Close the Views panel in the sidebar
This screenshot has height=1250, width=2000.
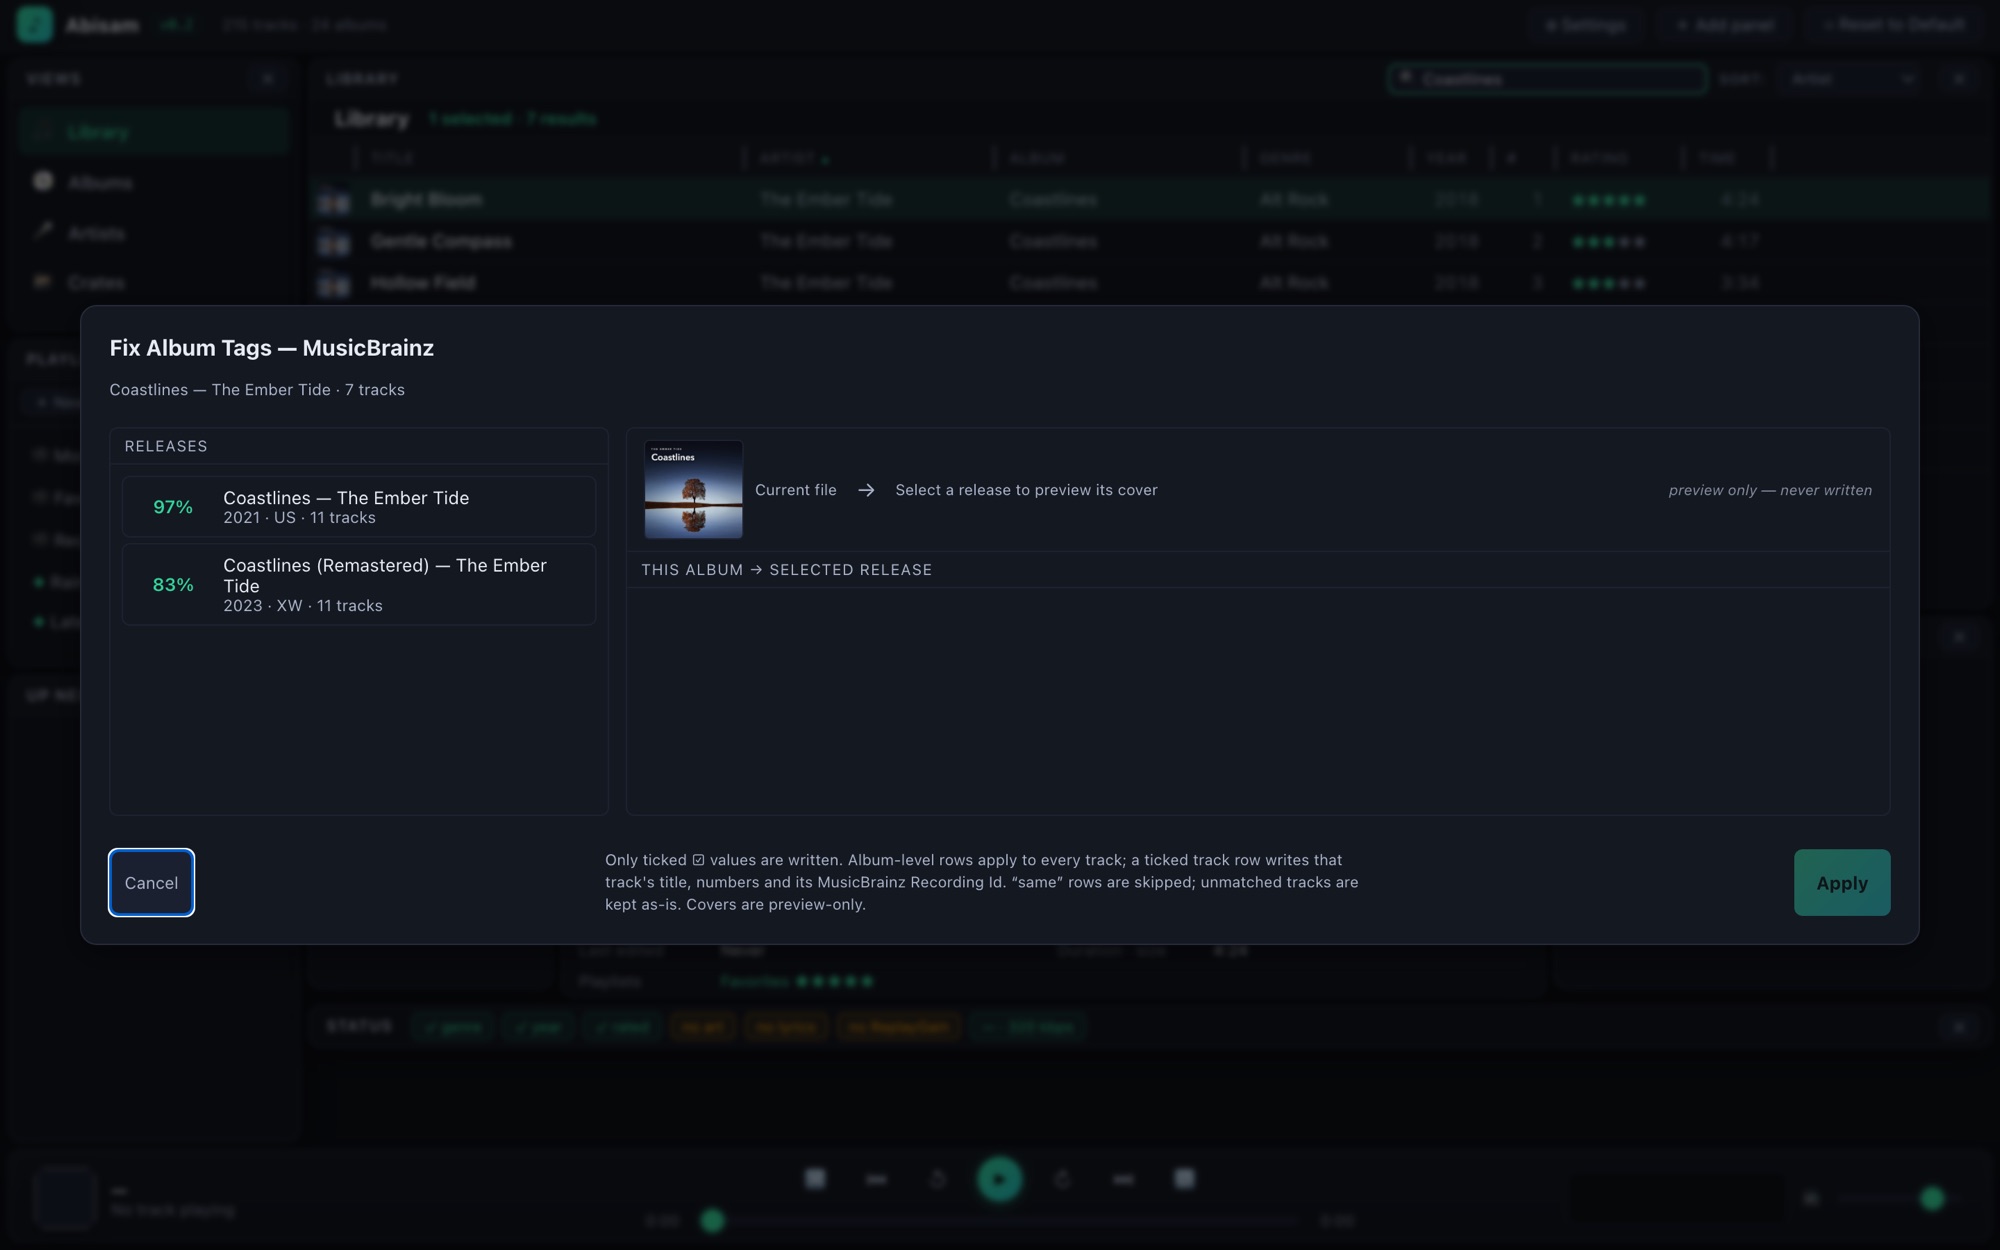click(x=268, y=79)
